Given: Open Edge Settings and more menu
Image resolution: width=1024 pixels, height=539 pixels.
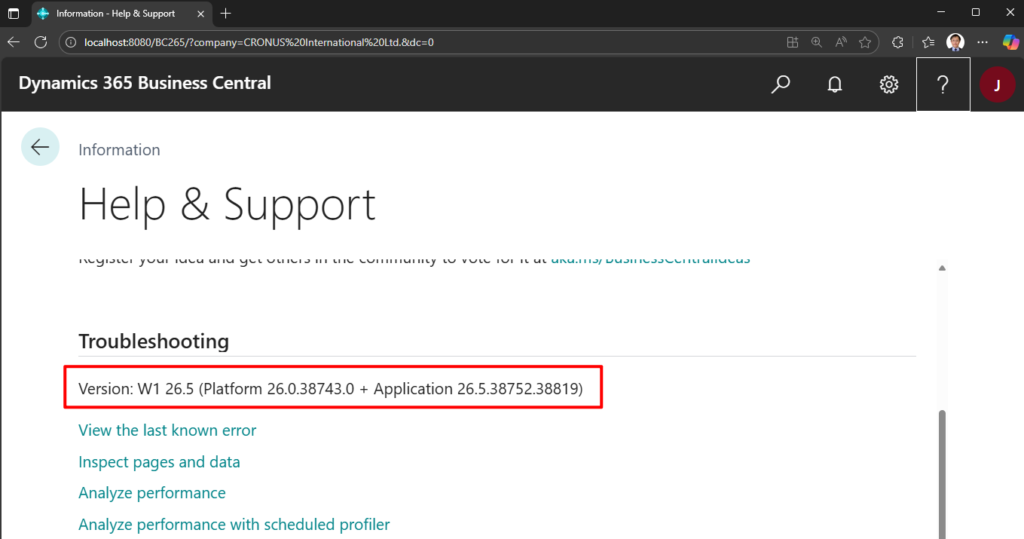Looking at the screenshot, I should [x=982, y=42].
